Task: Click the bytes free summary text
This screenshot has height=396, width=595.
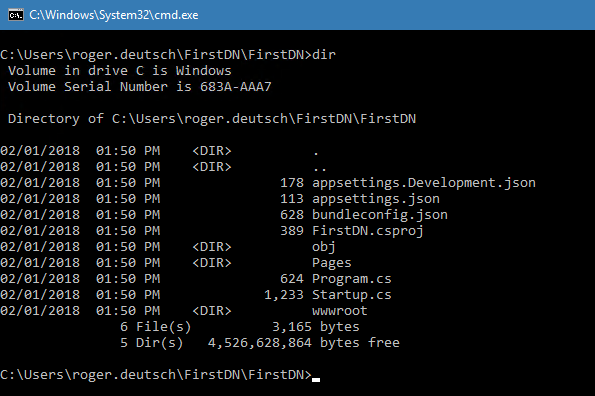Action: [x=360, y=343]
